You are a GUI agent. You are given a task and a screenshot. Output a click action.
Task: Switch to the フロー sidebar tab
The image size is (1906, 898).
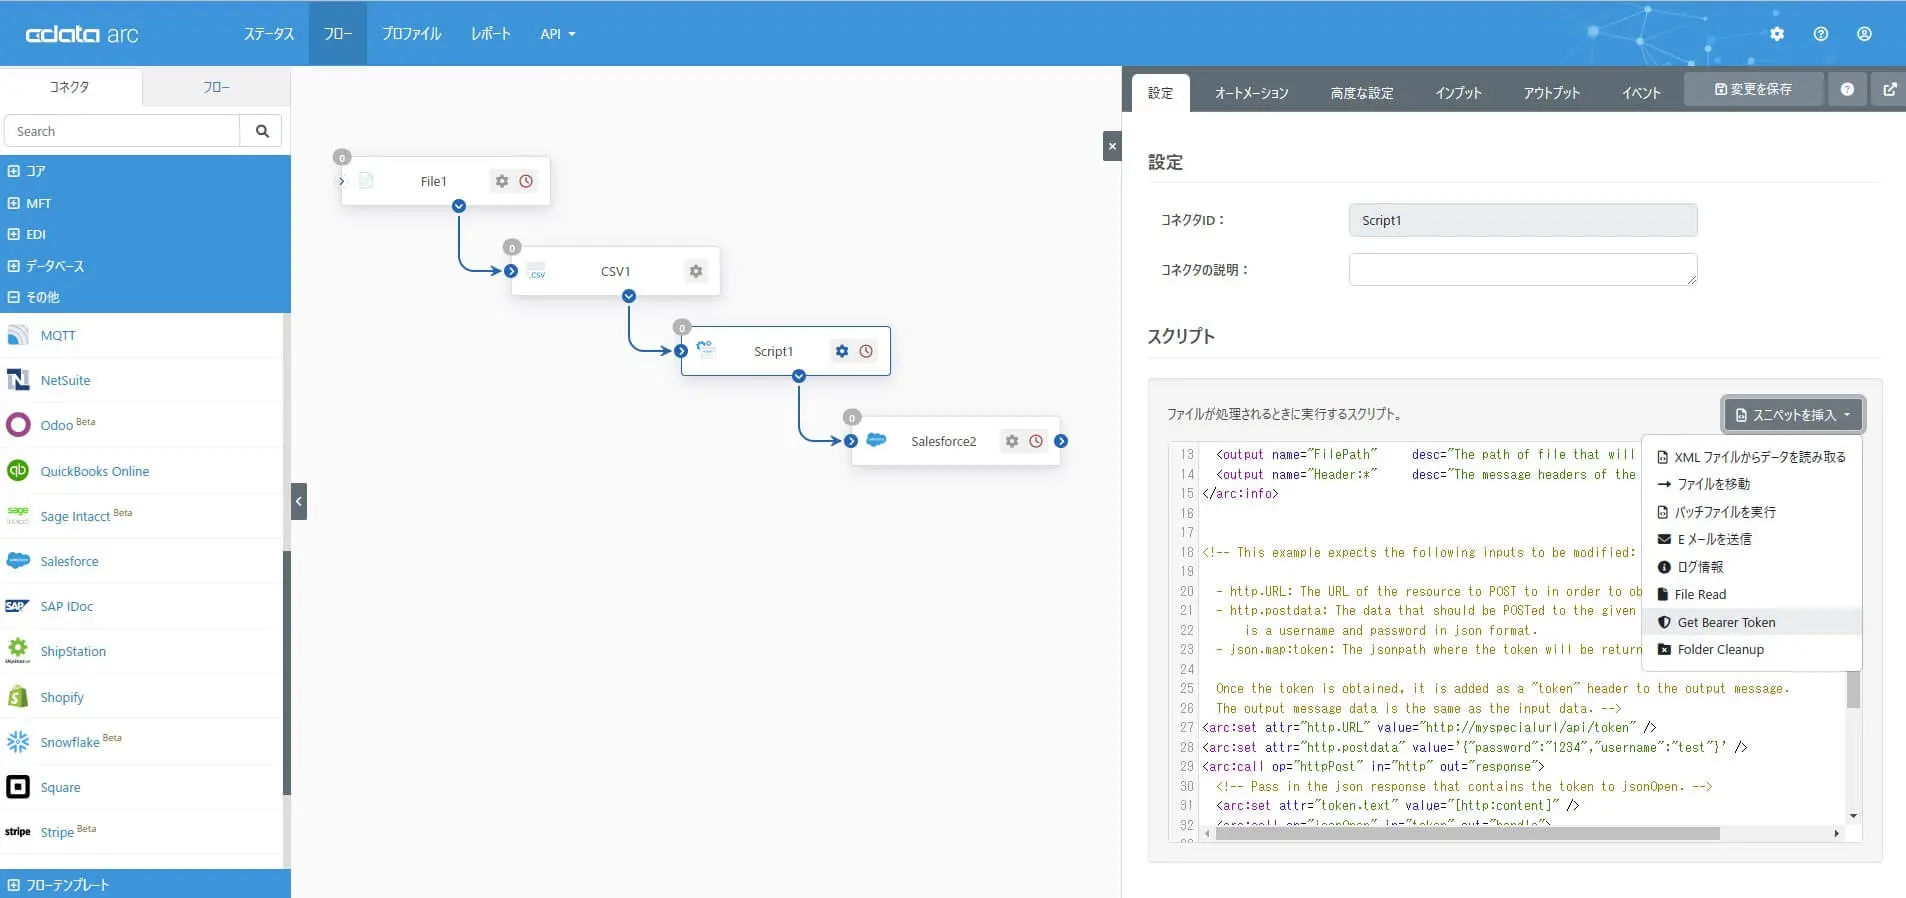pos(216,88)
